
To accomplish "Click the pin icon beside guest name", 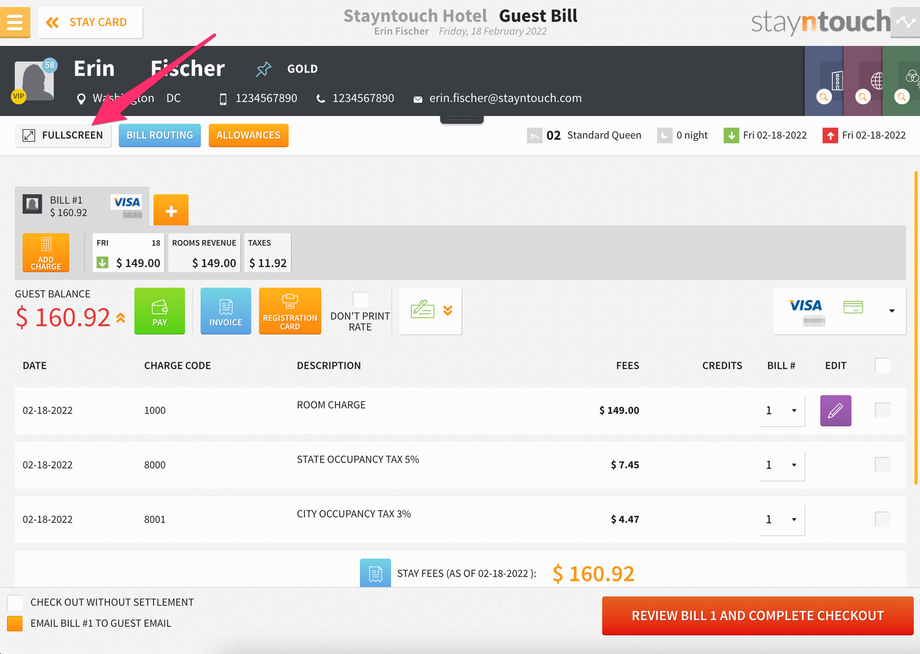I will [263, 69].
